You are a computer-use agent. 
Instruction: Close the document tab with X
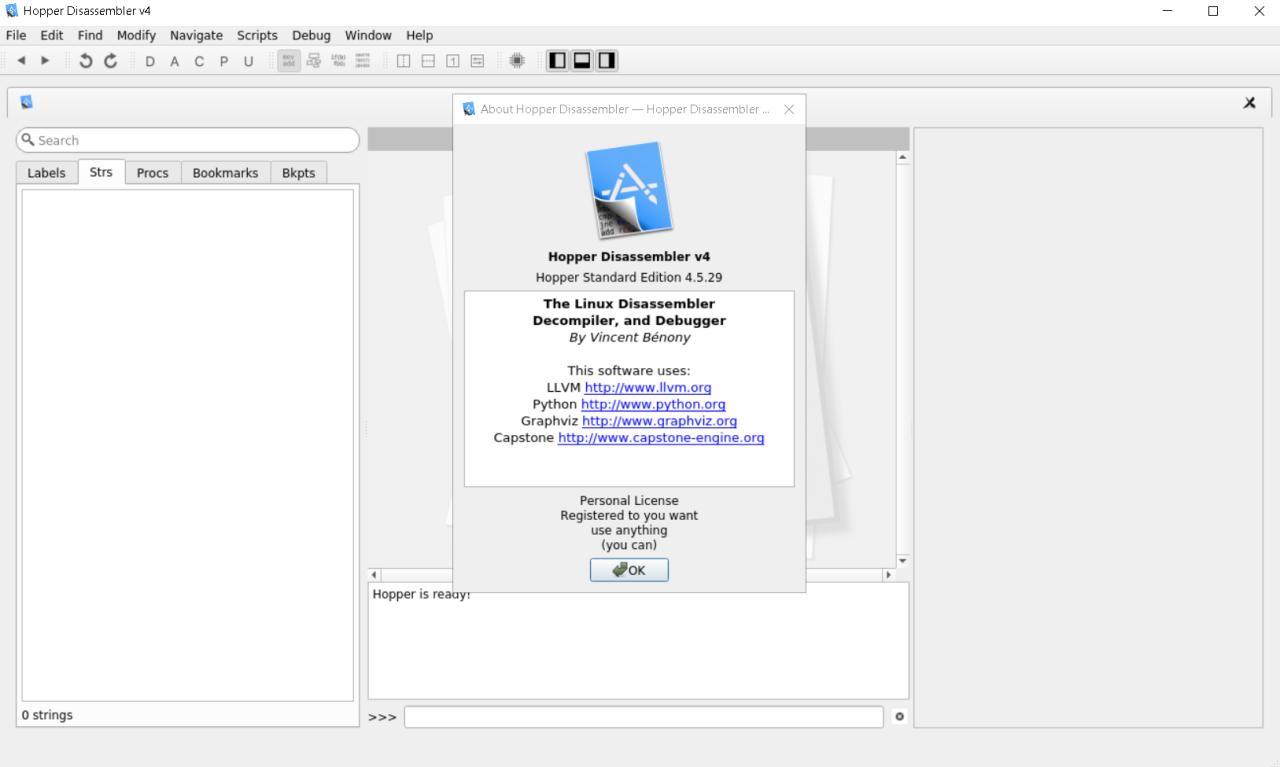tap(1250, 103)
